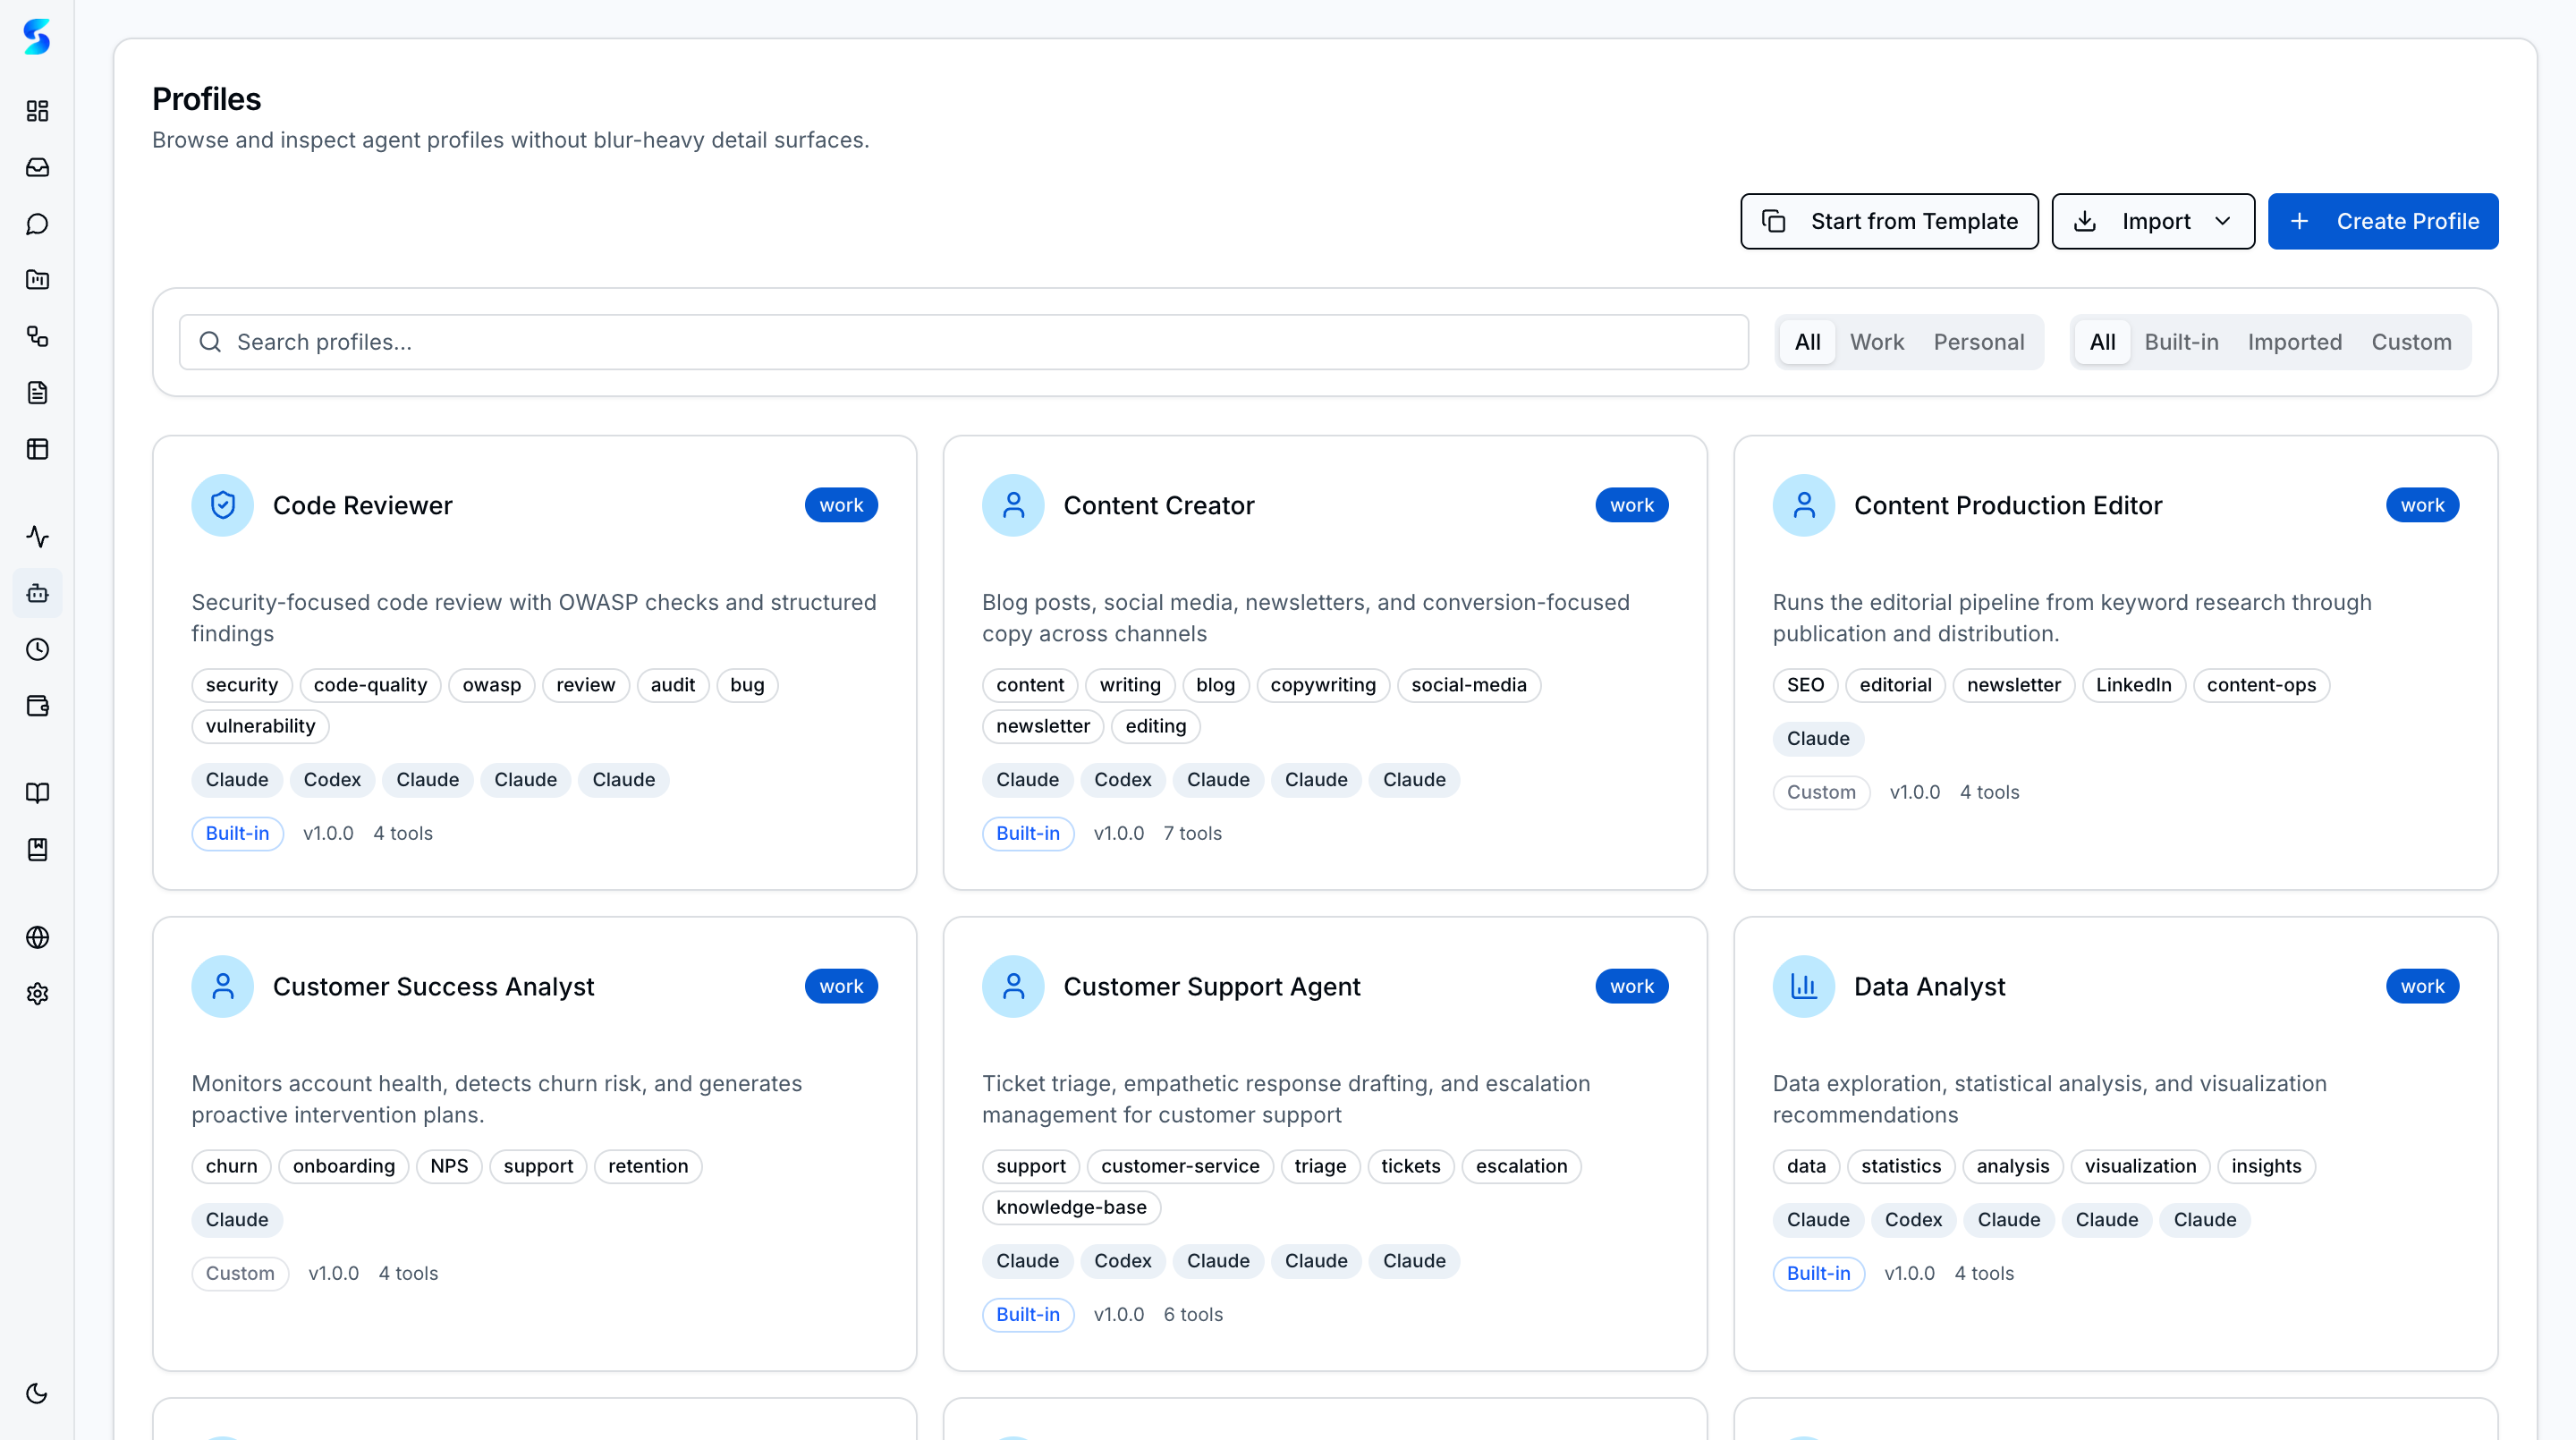The height and width of the screenshot is (1440, 2576).
Task: Open the dashboard grid view from sidebar
Action: click(x=37, y=112)
